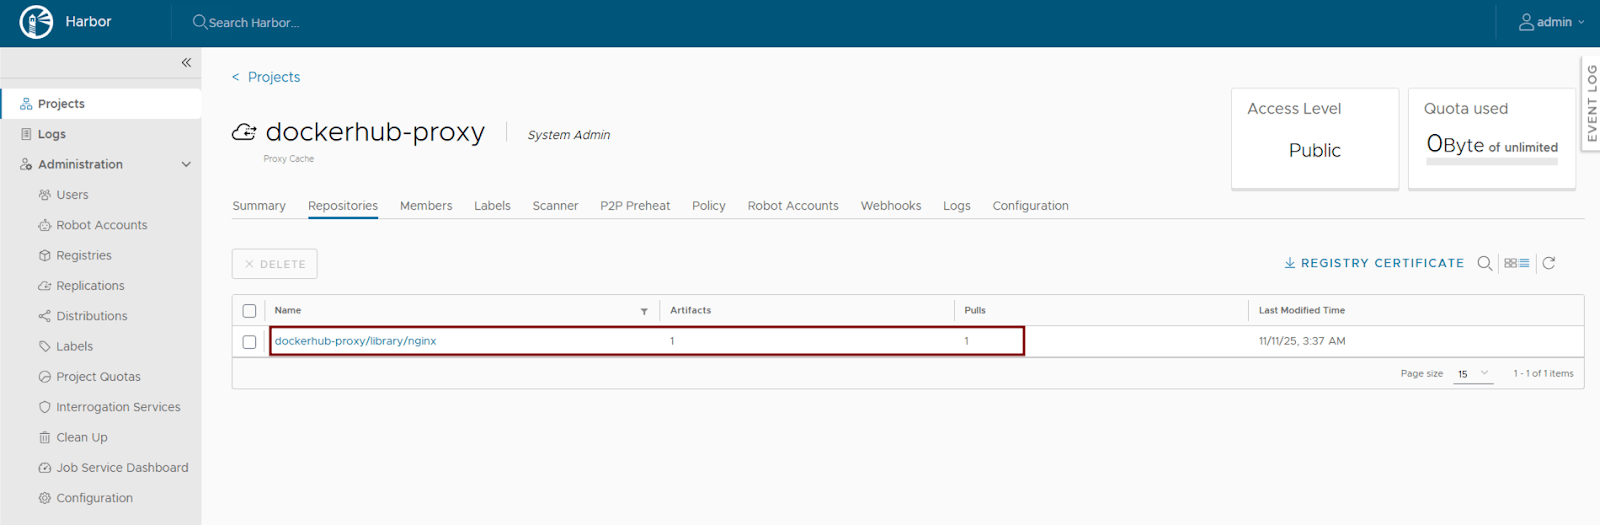Open the Webhooks tab
Screen dimensions: 1600x525
tap(891, 206)
